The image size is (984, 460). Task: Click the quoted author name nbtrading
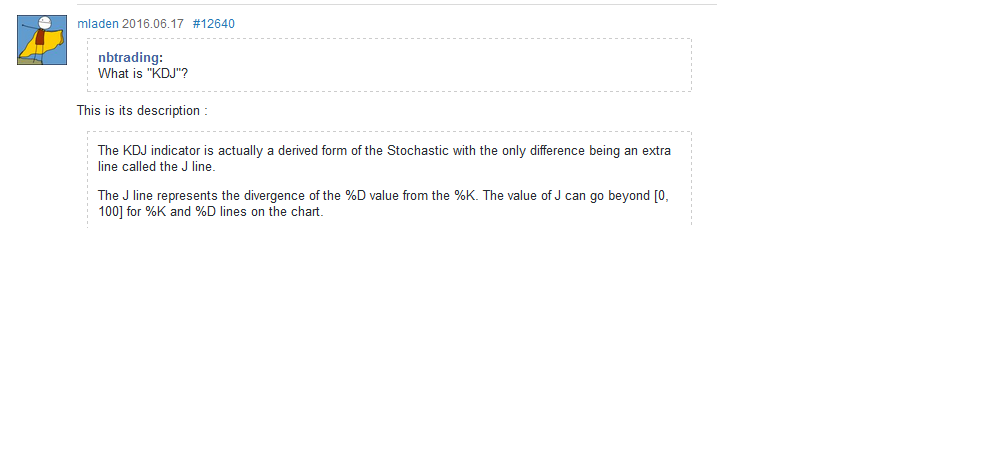coord(130,58)
